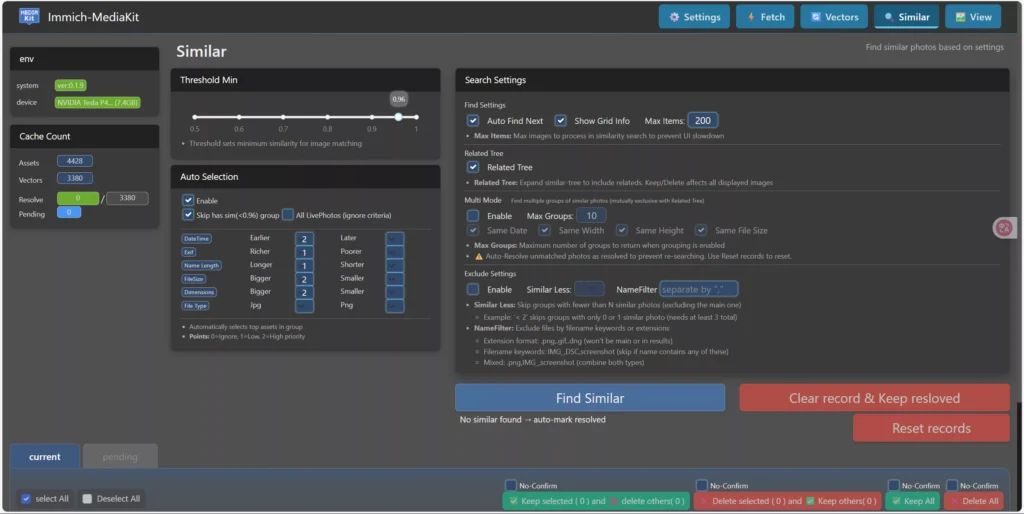The image size is (1024, 514).
Task: Click the floating pink assistant icon at right edge
Action: [1004, 228]
